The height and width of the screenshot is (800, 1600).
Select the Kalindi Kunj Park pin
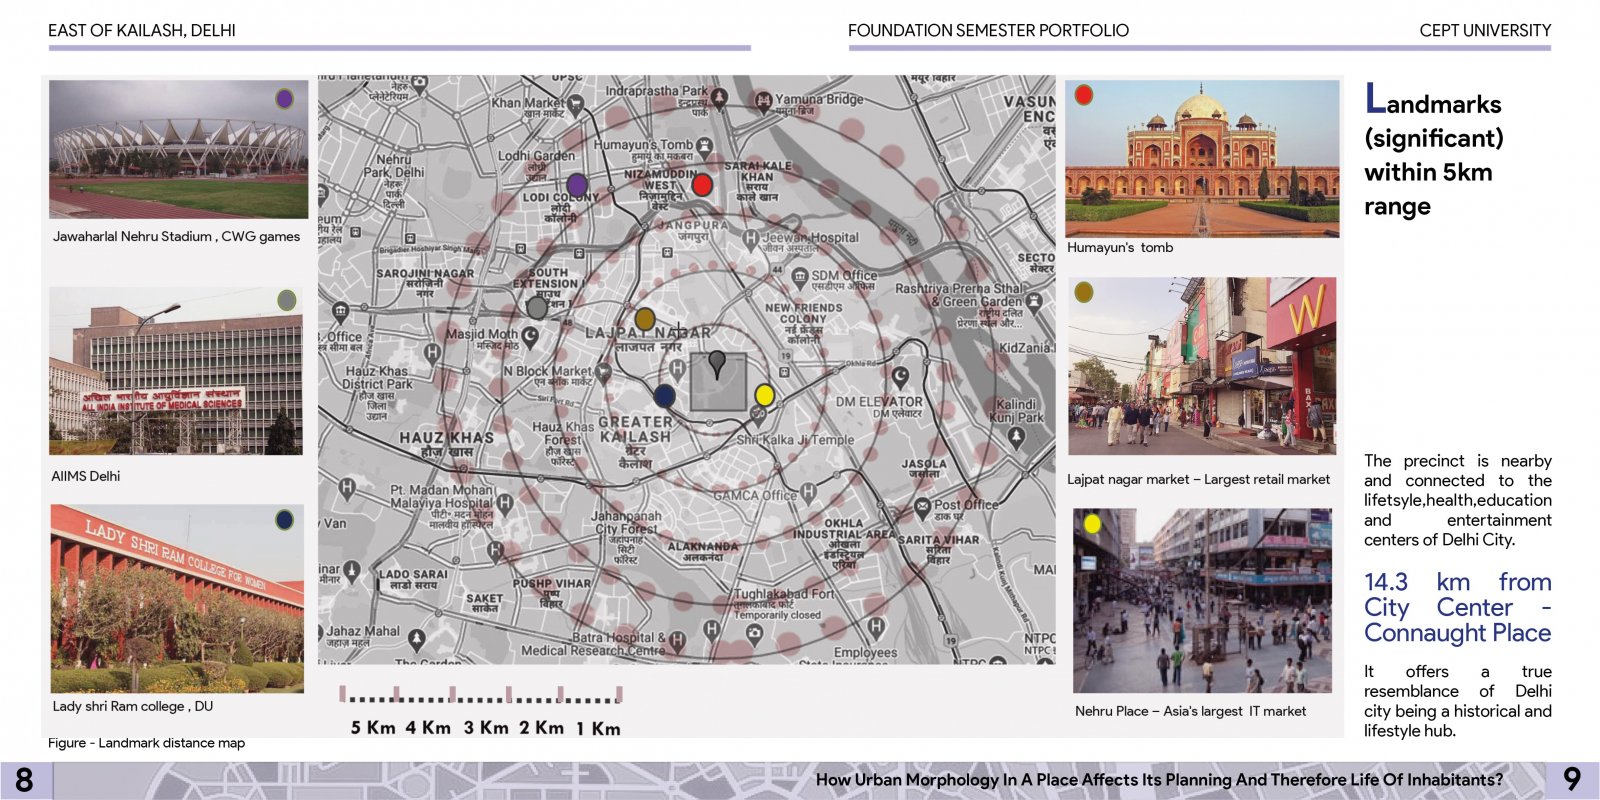tap(1017, 436)
